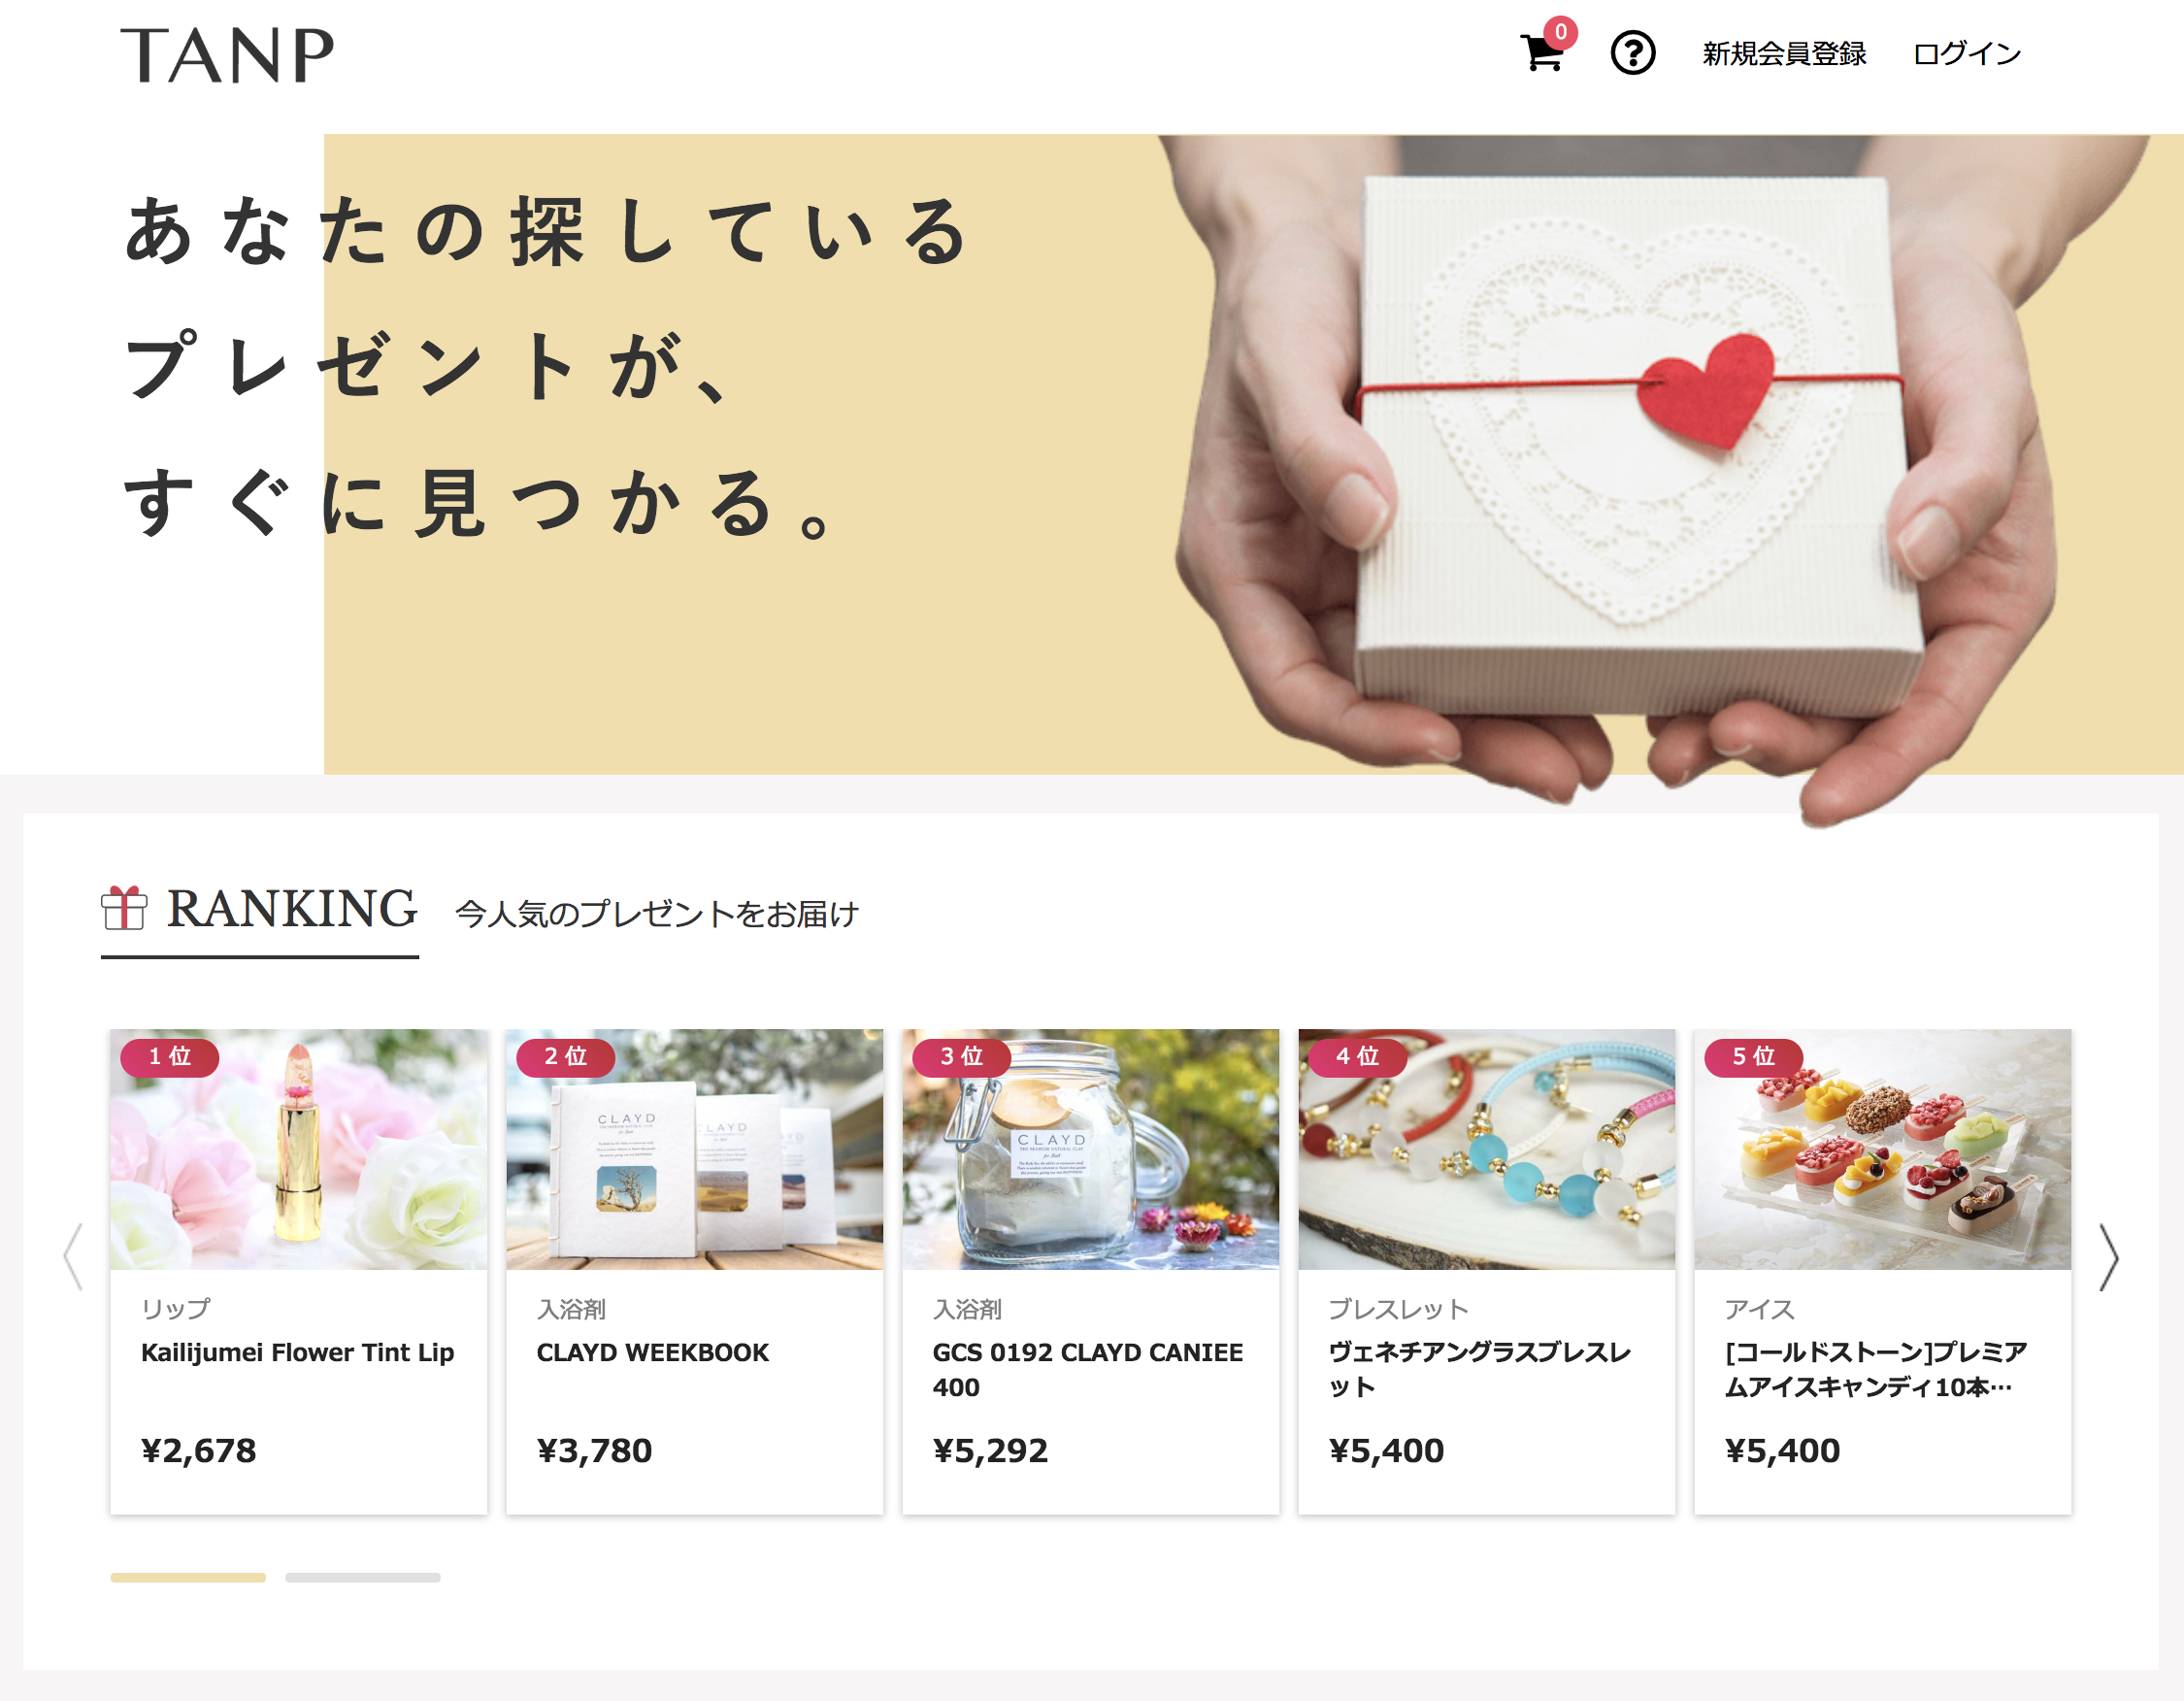Click the gift box icon beside RANKING

coord(124,908)
